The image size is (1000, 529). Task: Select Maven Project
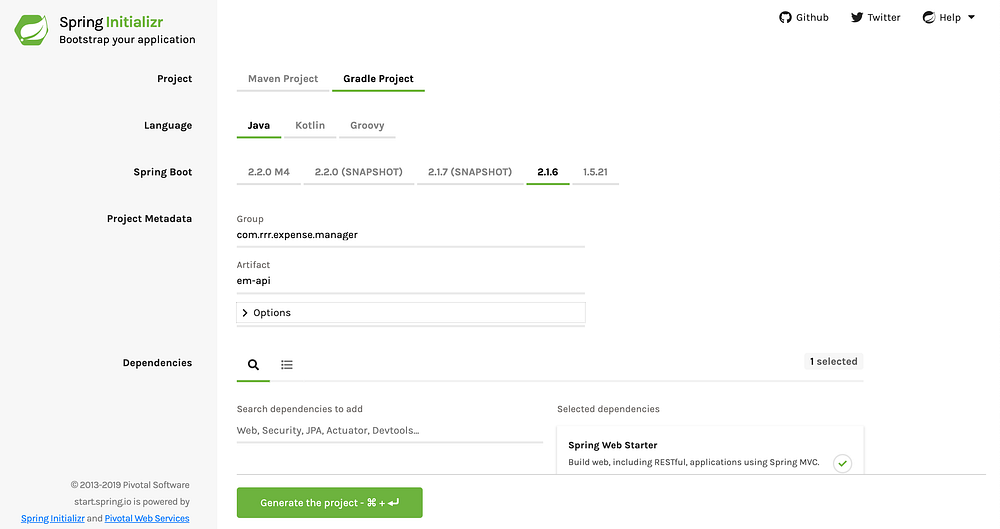283,78
